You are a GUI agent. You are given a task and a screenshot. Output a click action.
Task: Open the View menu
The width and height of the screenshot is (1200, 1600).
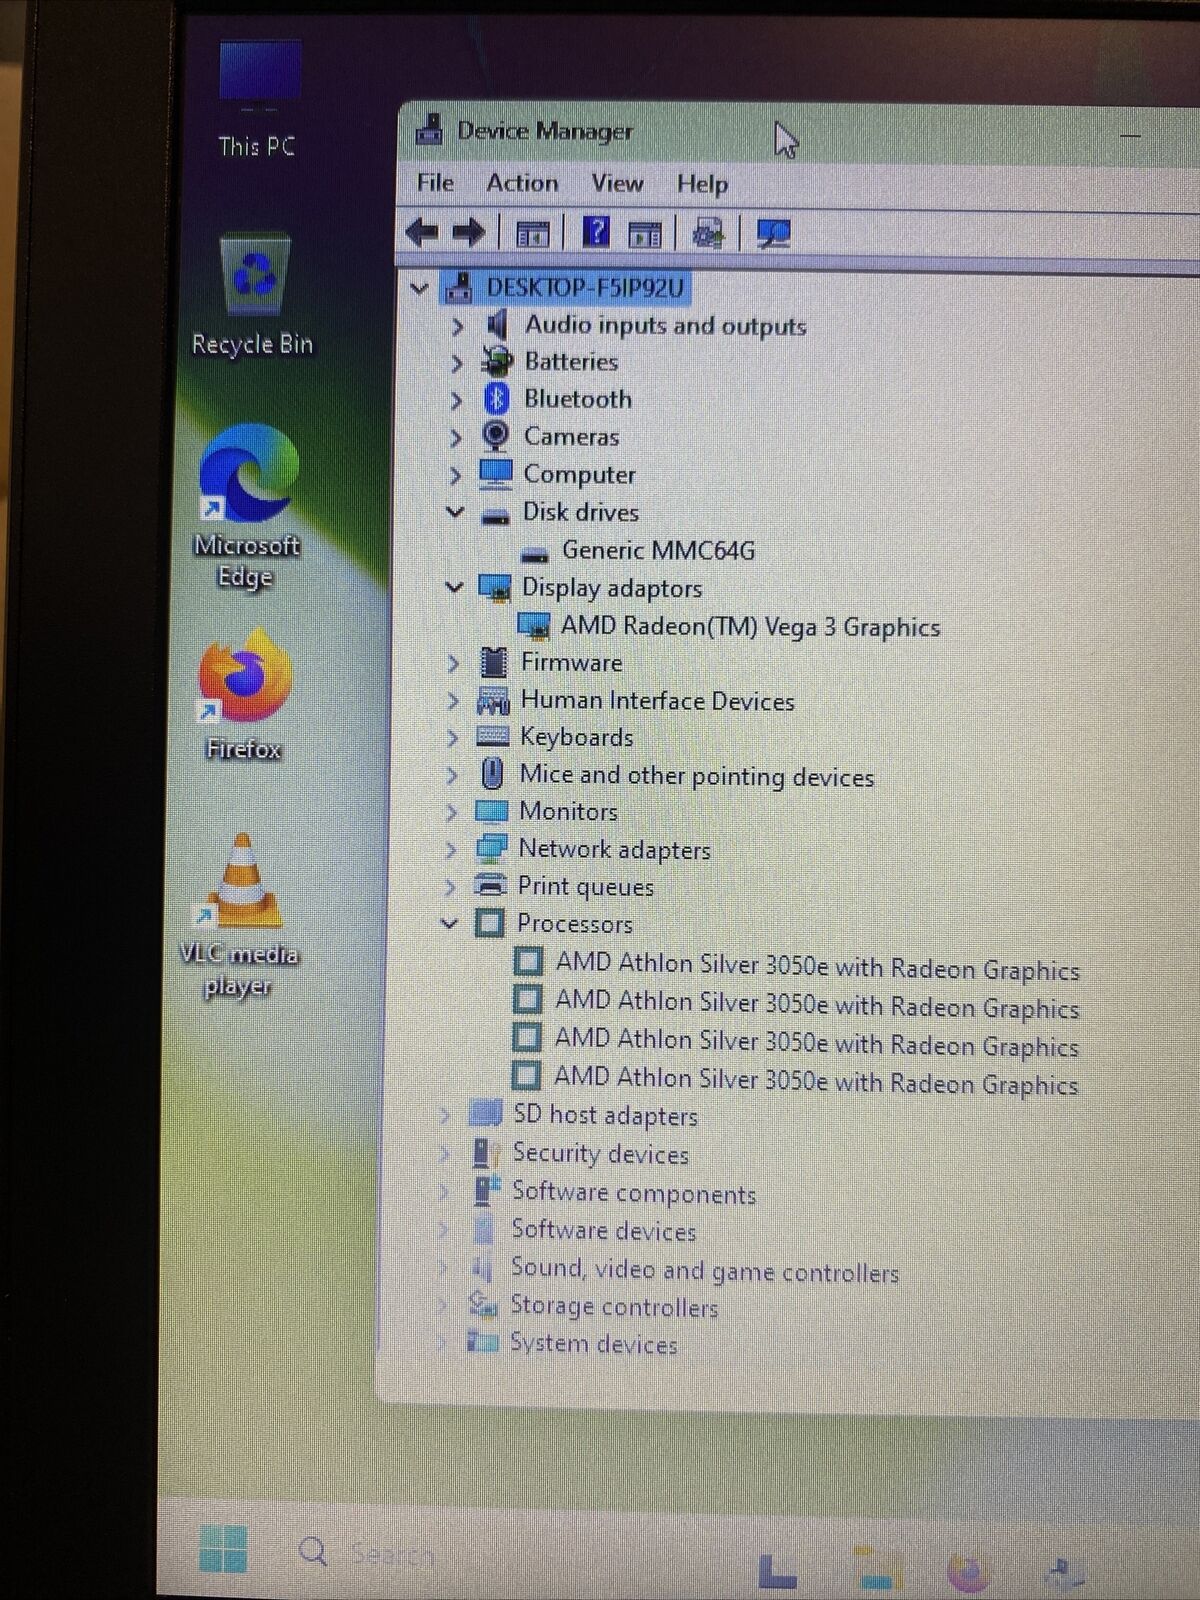tap(617, 183)
